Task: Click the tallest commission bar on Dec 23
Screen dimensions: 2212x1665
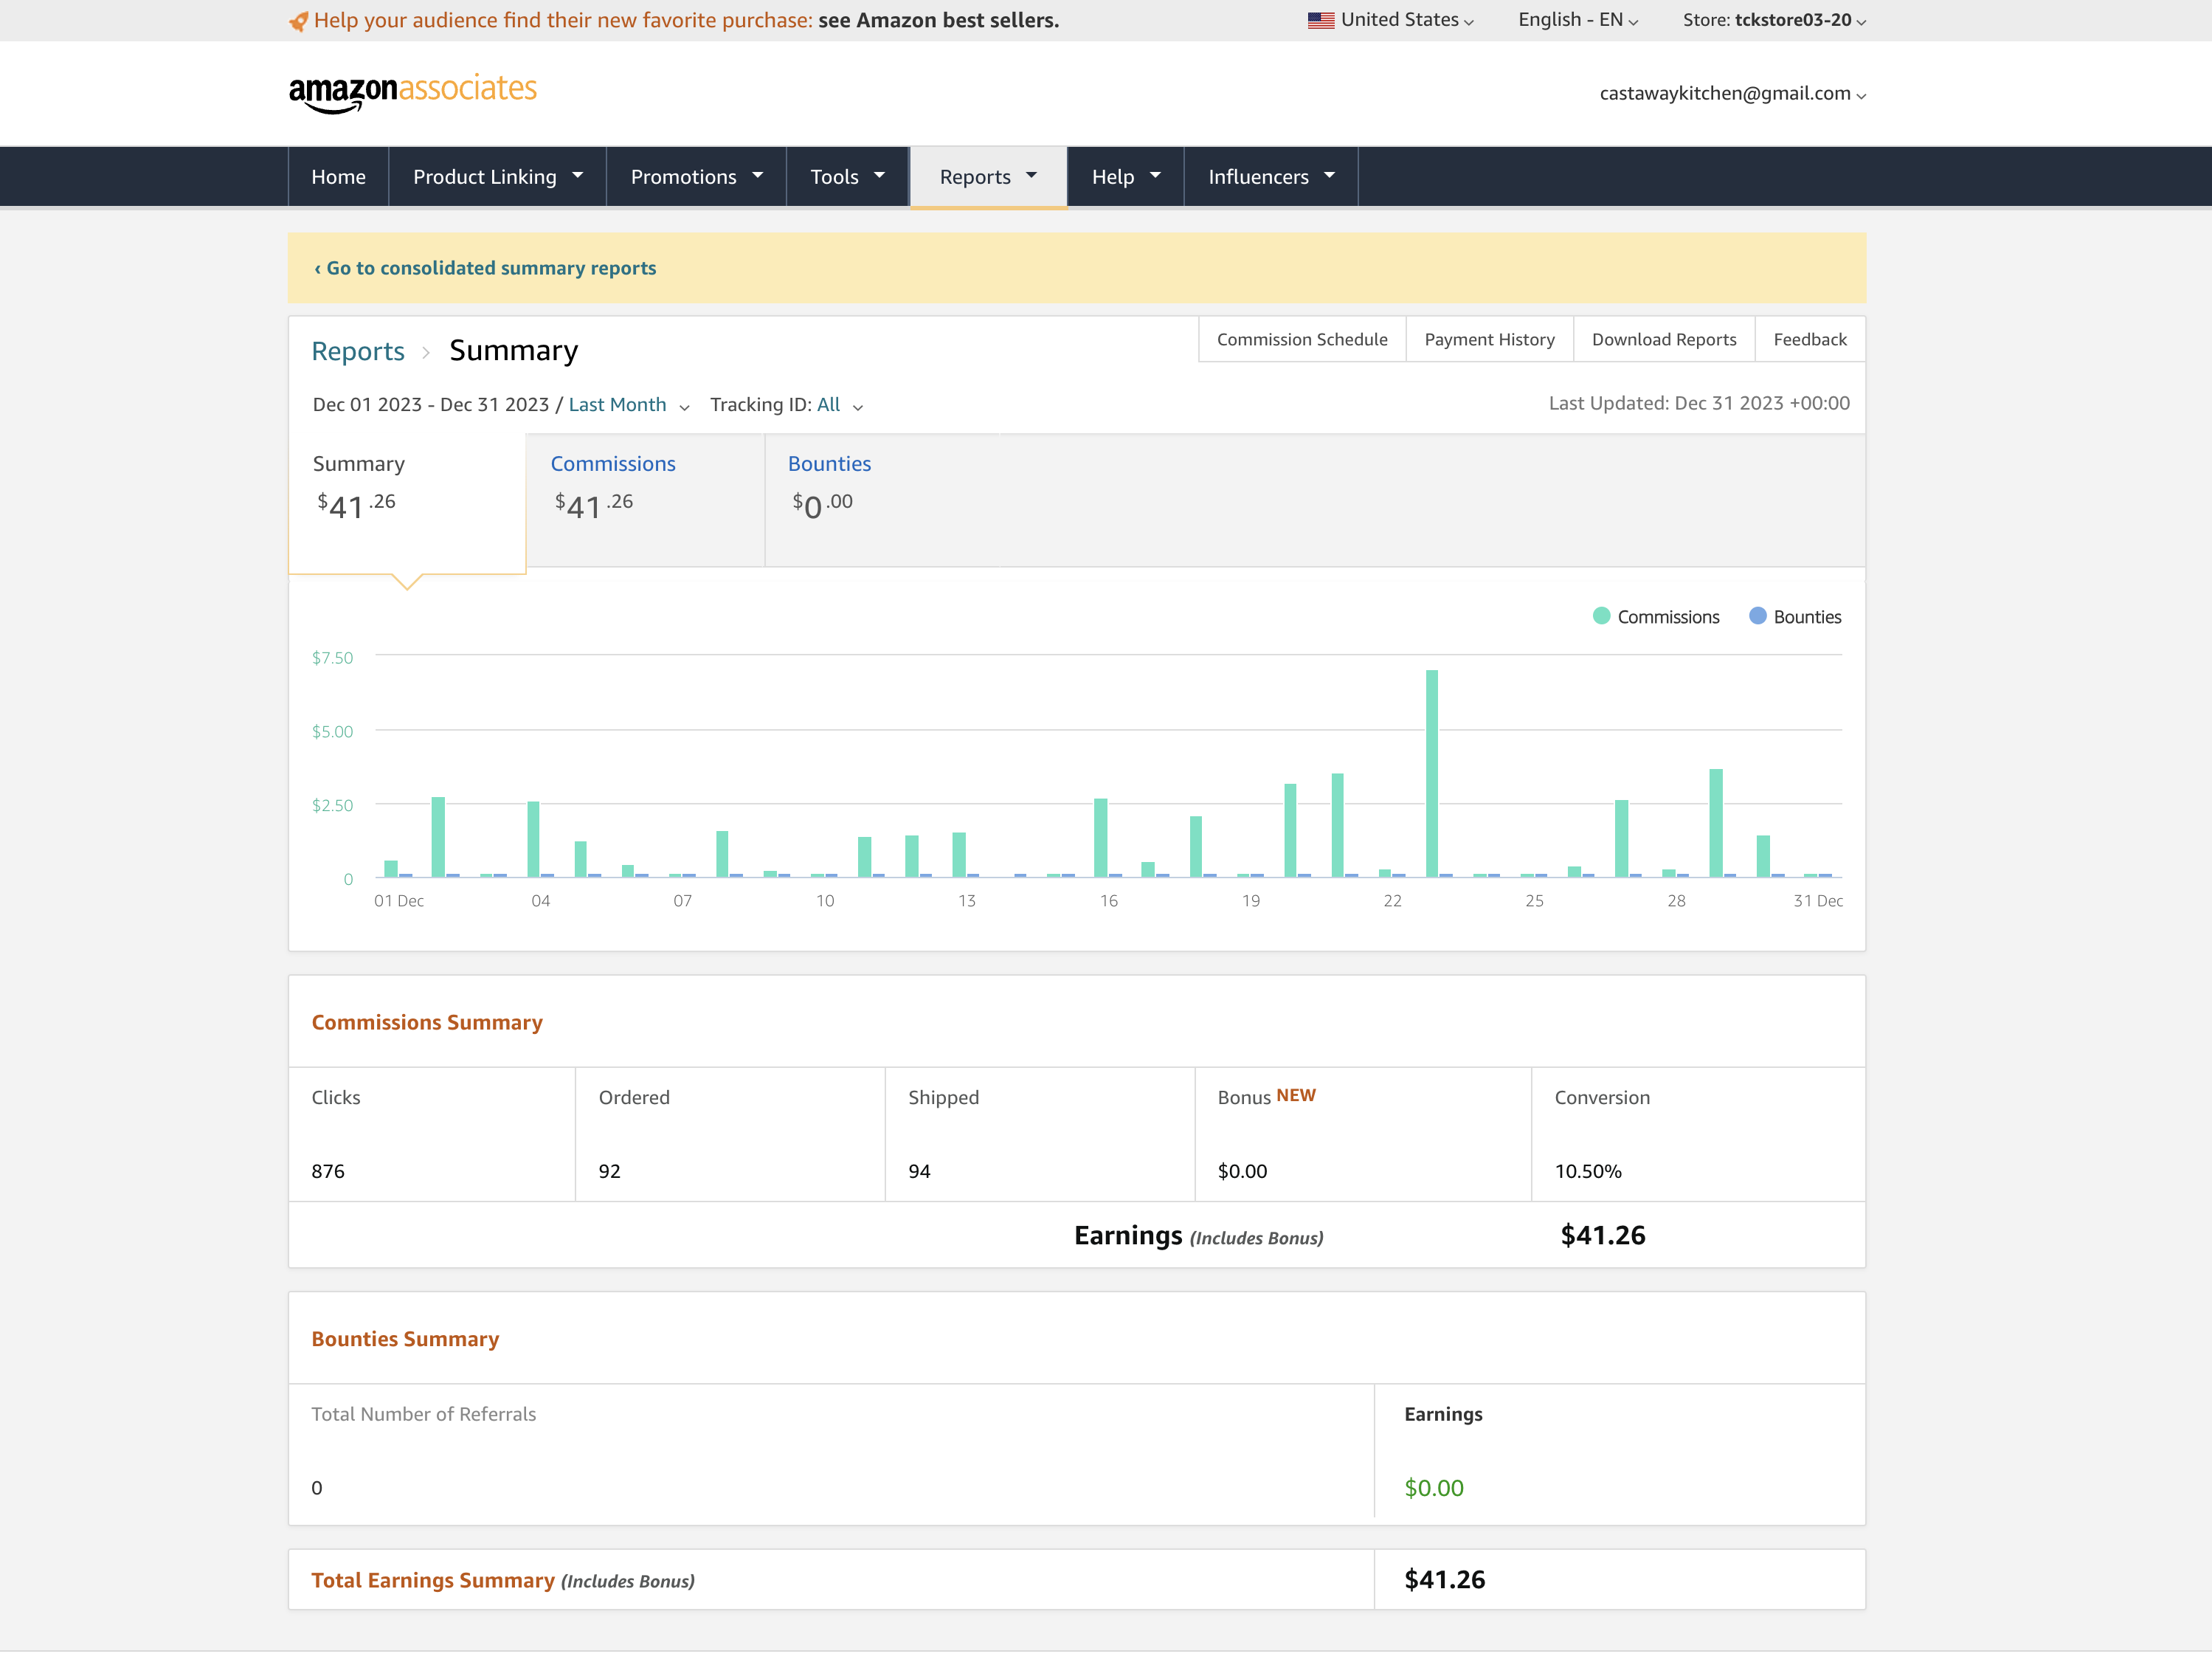Action: pyautogui.click(x=1432, y=773)
